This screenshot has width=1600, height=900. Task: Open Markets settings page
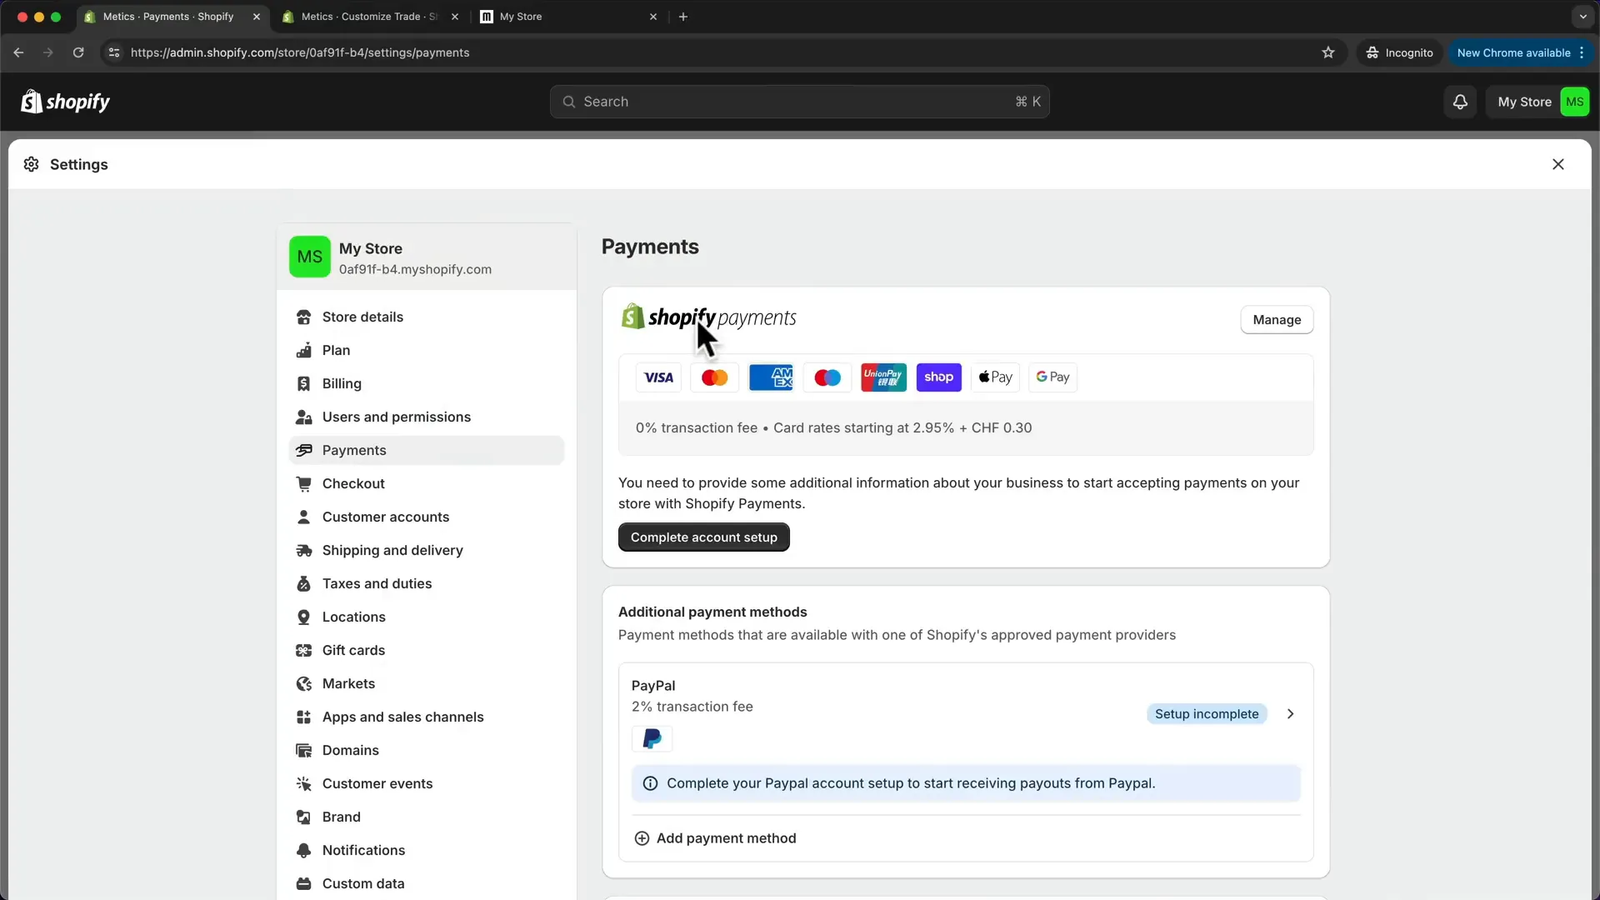(x=427, y=684)
